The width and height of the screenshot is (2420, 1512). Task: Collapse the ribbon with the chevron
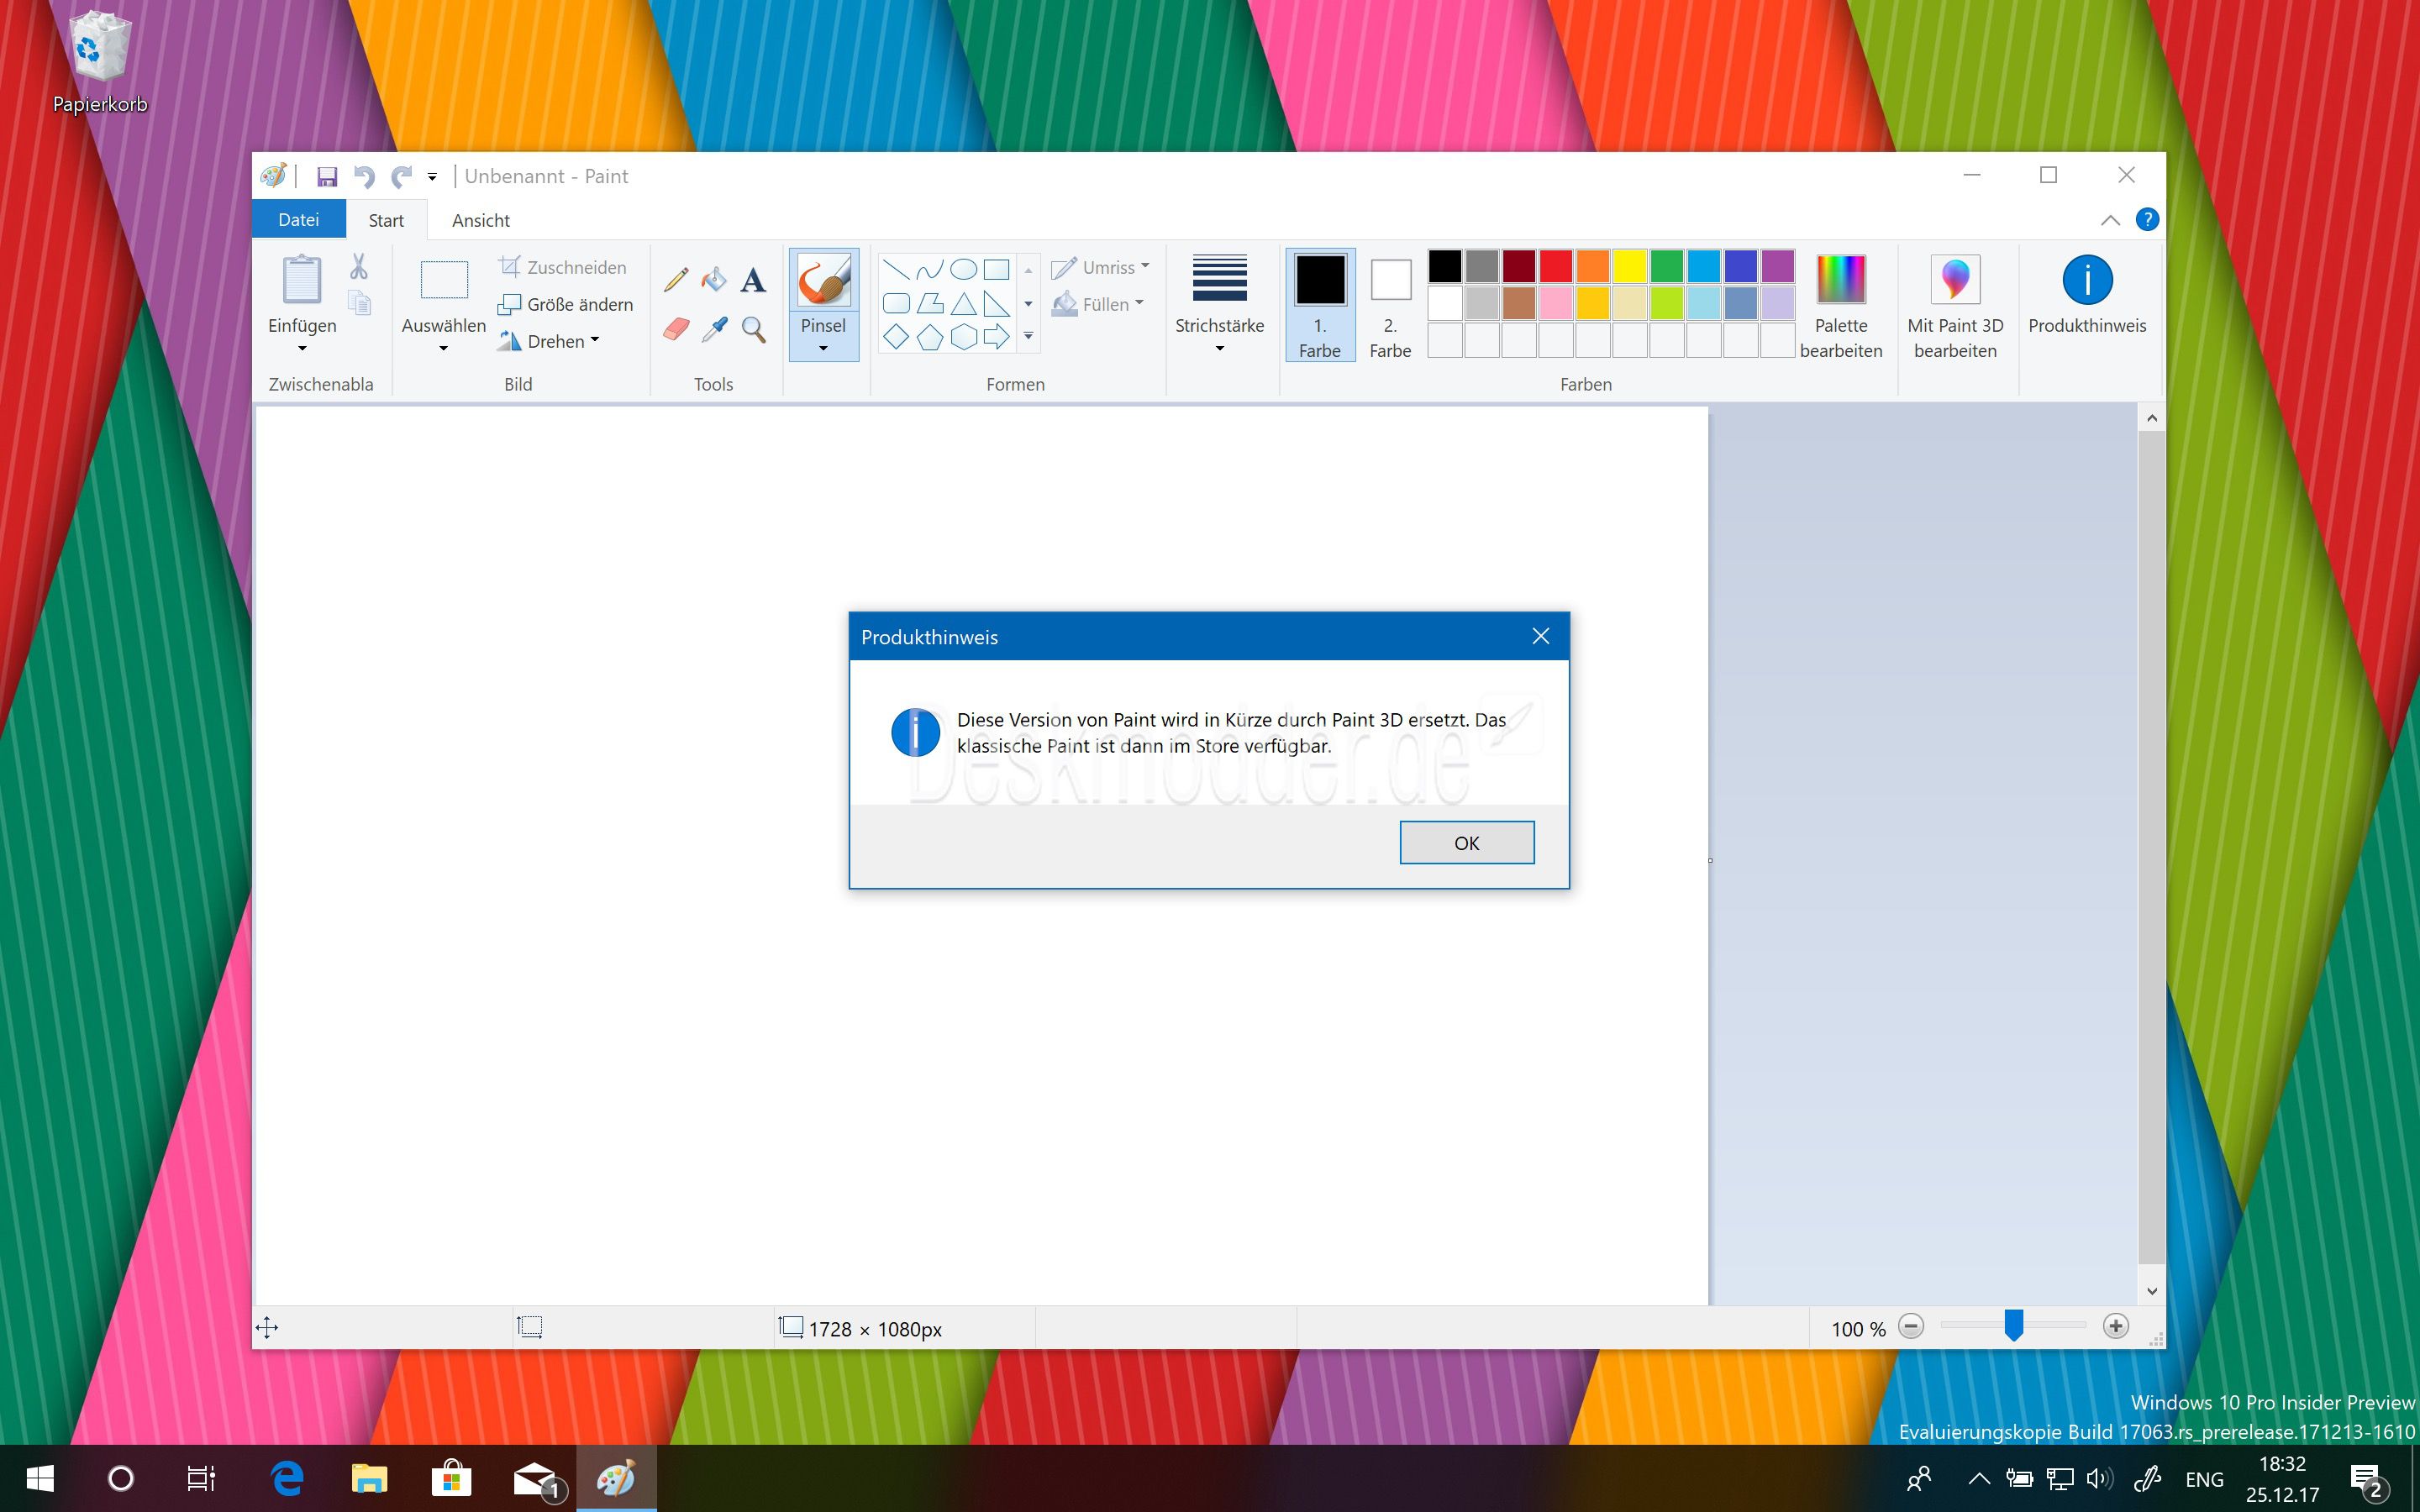tap(2110, 220)
